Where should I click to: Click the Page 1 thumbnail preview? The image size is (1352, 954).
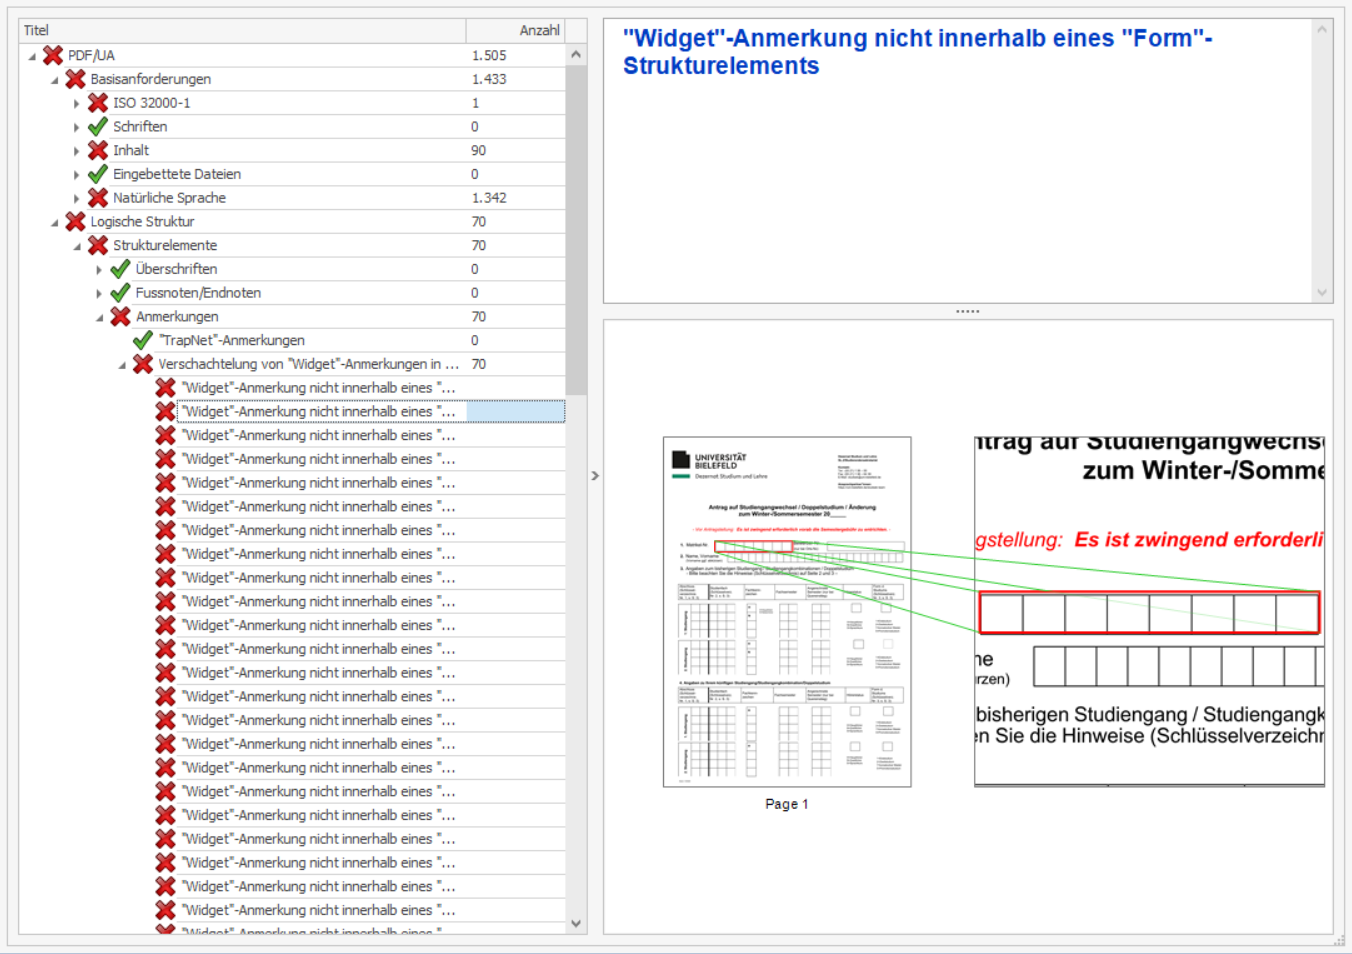[x=787, y=612]
